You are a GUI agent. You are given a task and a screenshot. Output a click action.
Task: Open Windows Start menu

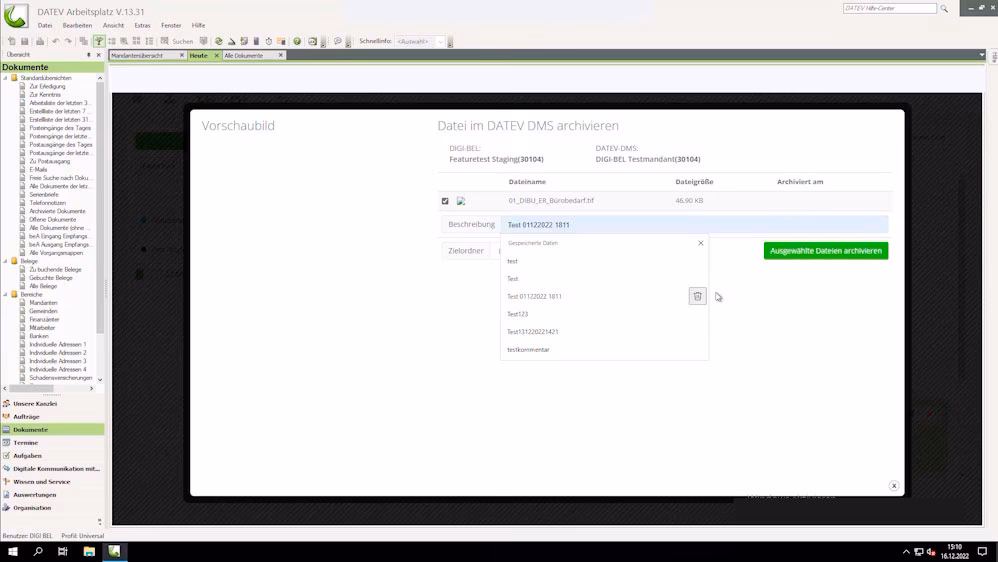pos(13,551)
